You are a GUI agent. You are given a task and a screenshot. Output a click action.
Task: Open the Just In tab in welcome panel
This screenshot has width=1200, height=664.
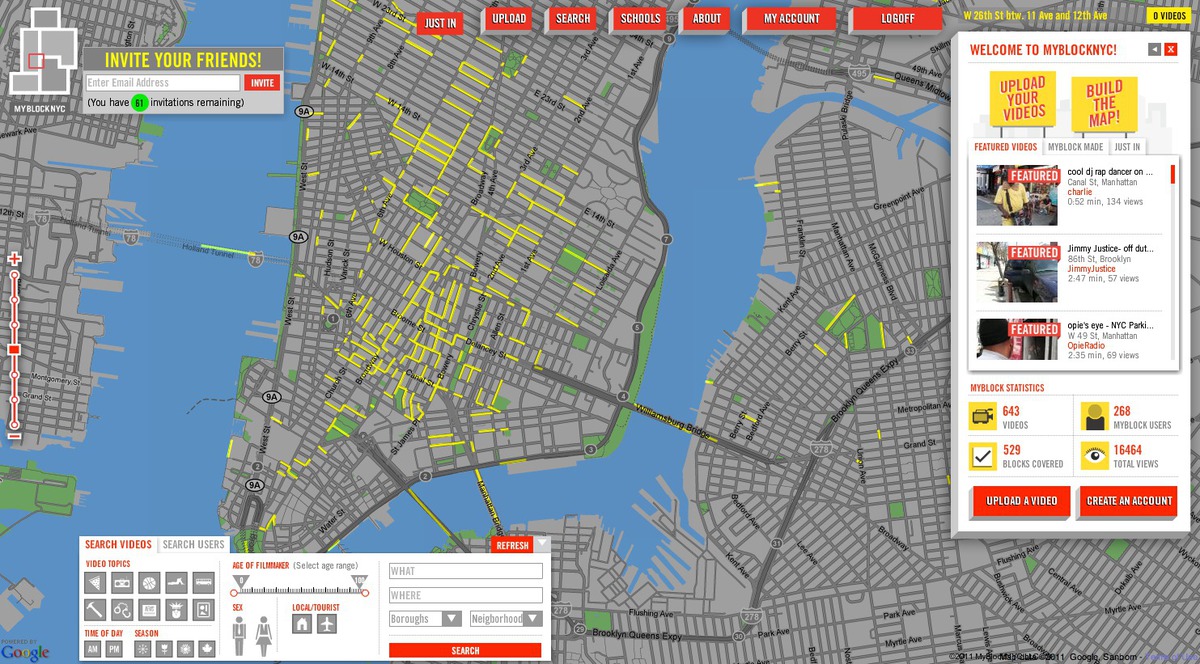click(1127, 147)
